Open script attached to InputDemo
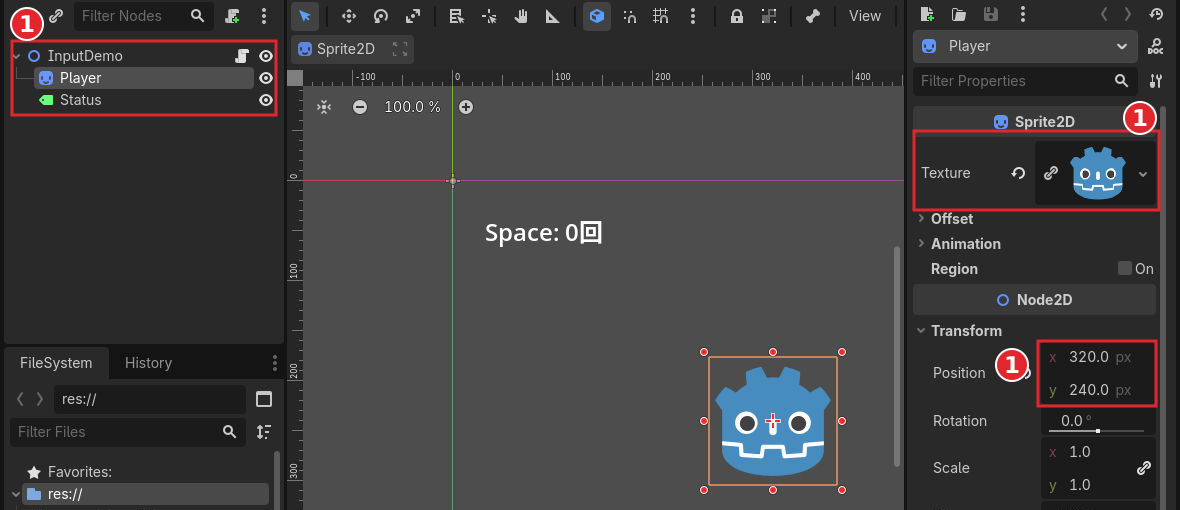Screen dimensions: 1180x510 242,56
